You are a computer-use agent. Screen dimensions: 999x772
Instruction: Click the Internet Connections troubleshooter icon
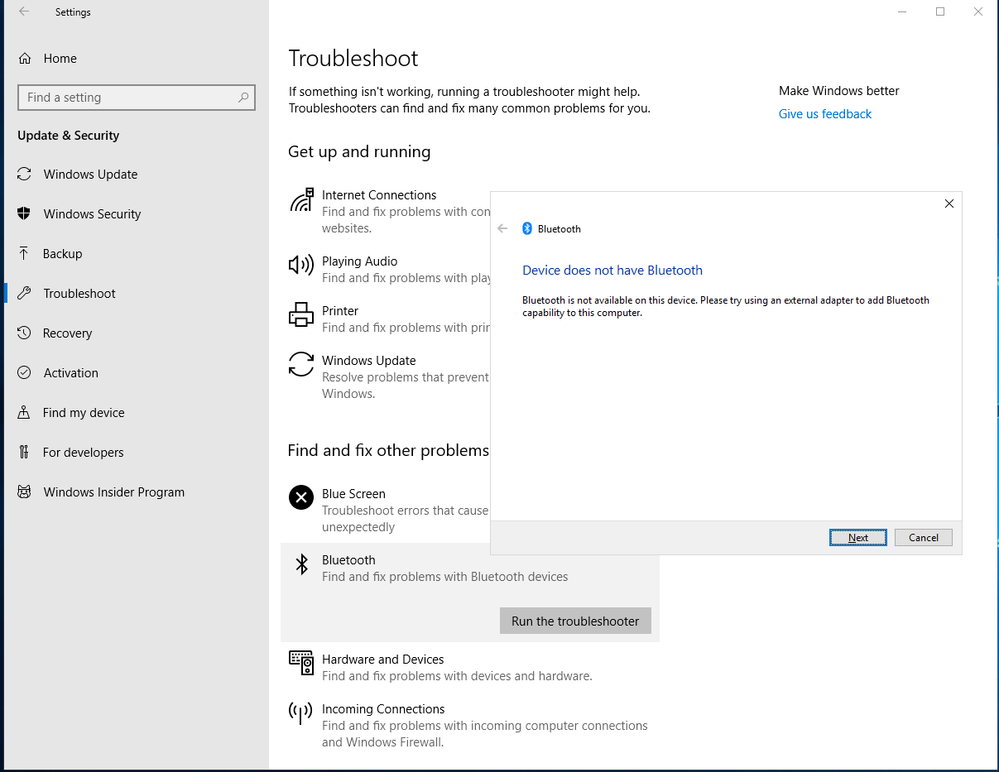[x=301, y=201]
